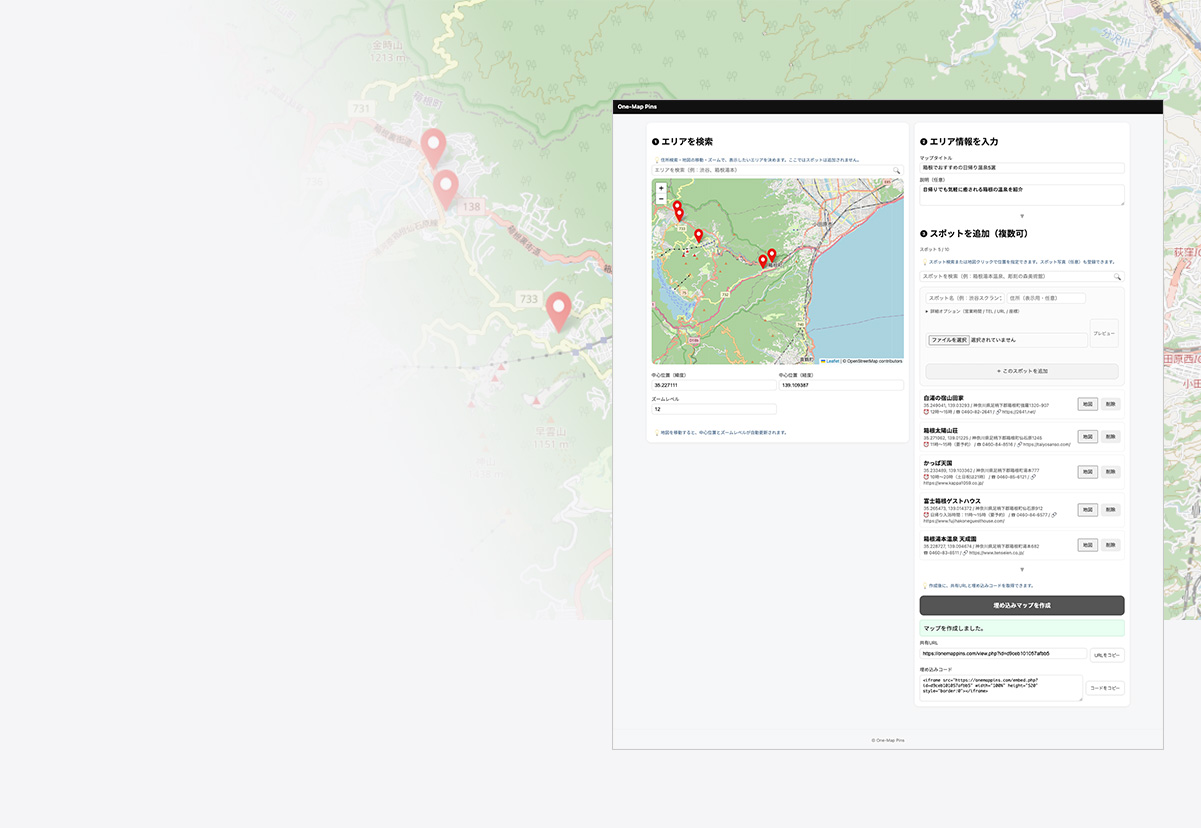
Task: Show 箱根太陽山荘 on map via 地図 button
Action: [x=1087, y=437]
